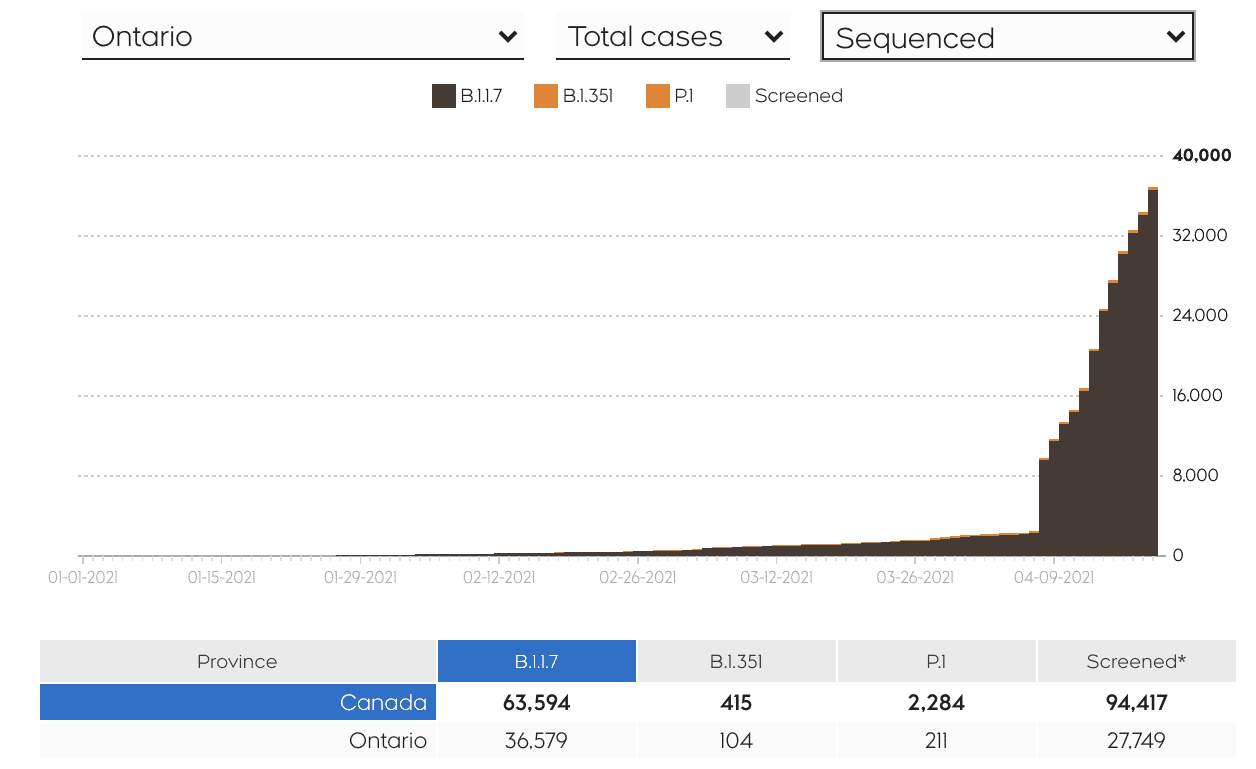The width and height of the screenshot is (1256, 769).
Task: Select the B.1.1.7 column header
Action: [537, 661]
